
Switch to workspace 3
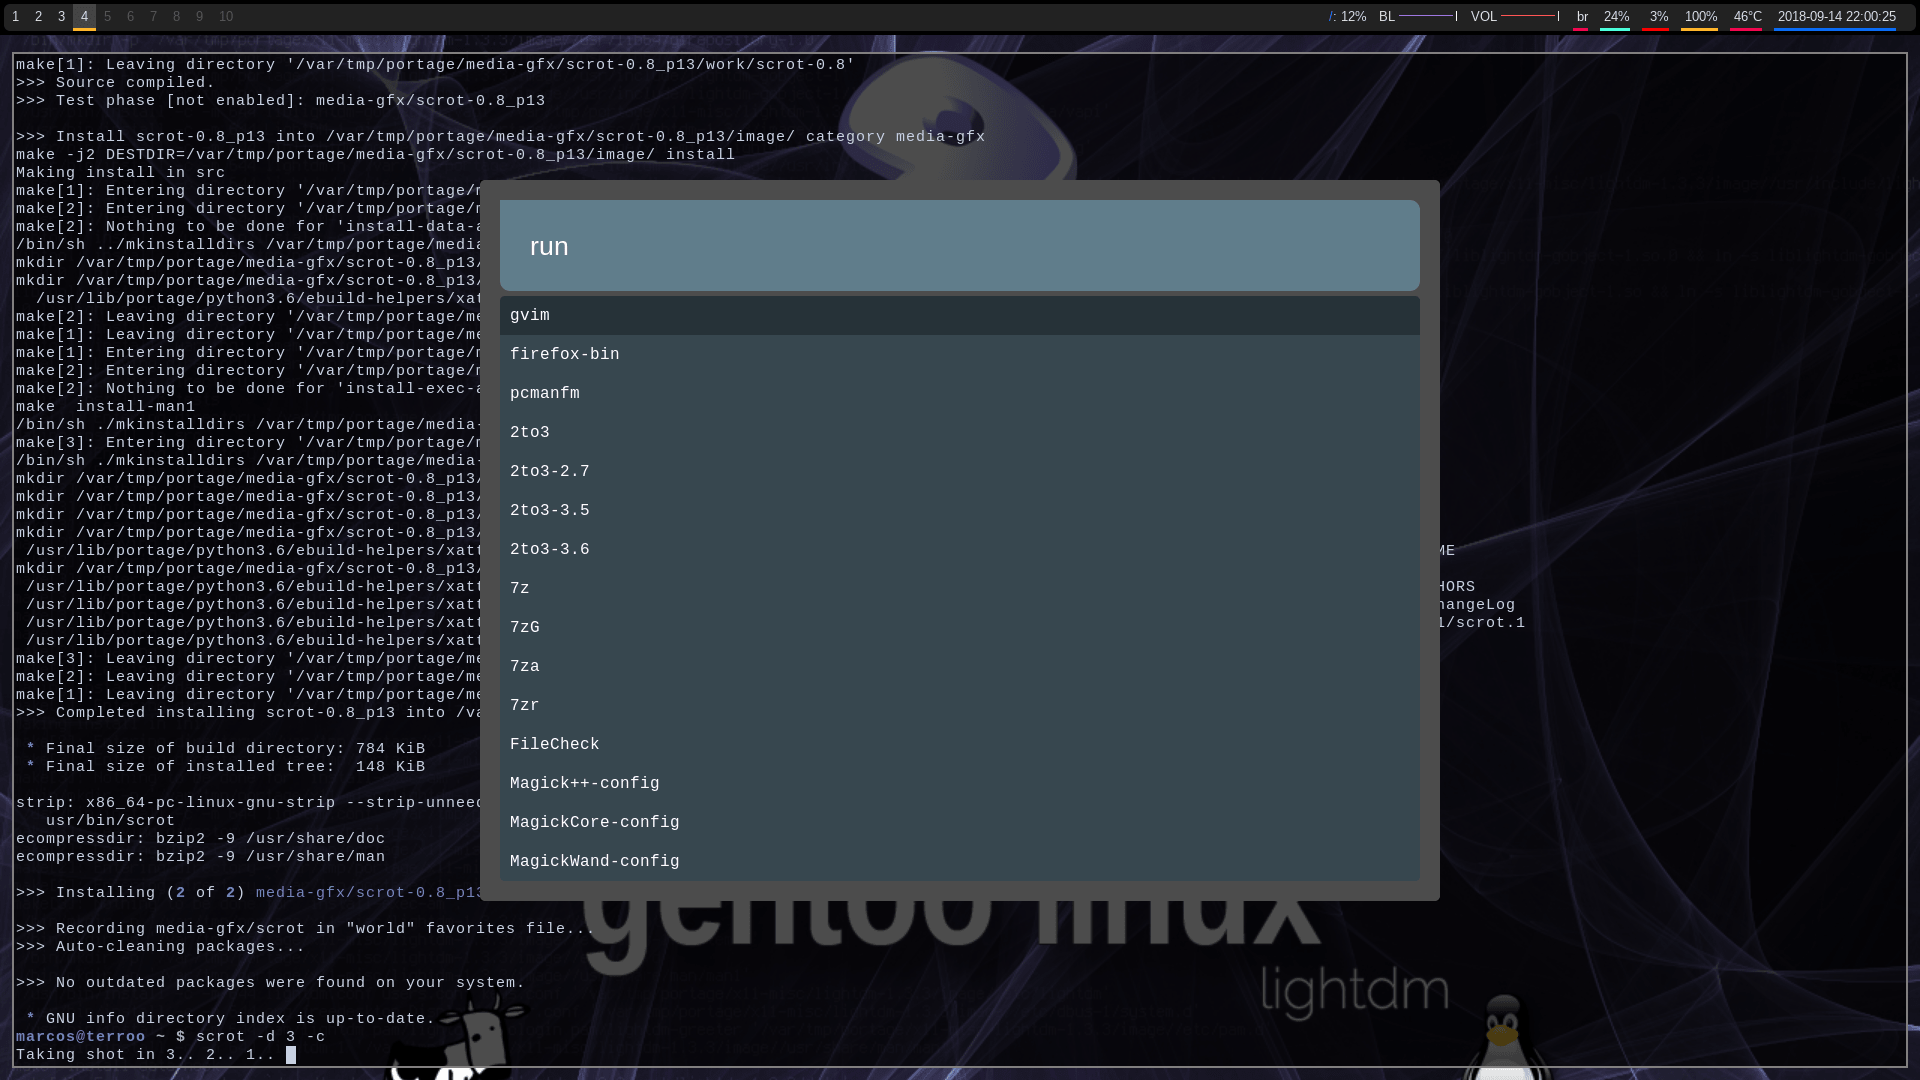[x=61, y=16]
